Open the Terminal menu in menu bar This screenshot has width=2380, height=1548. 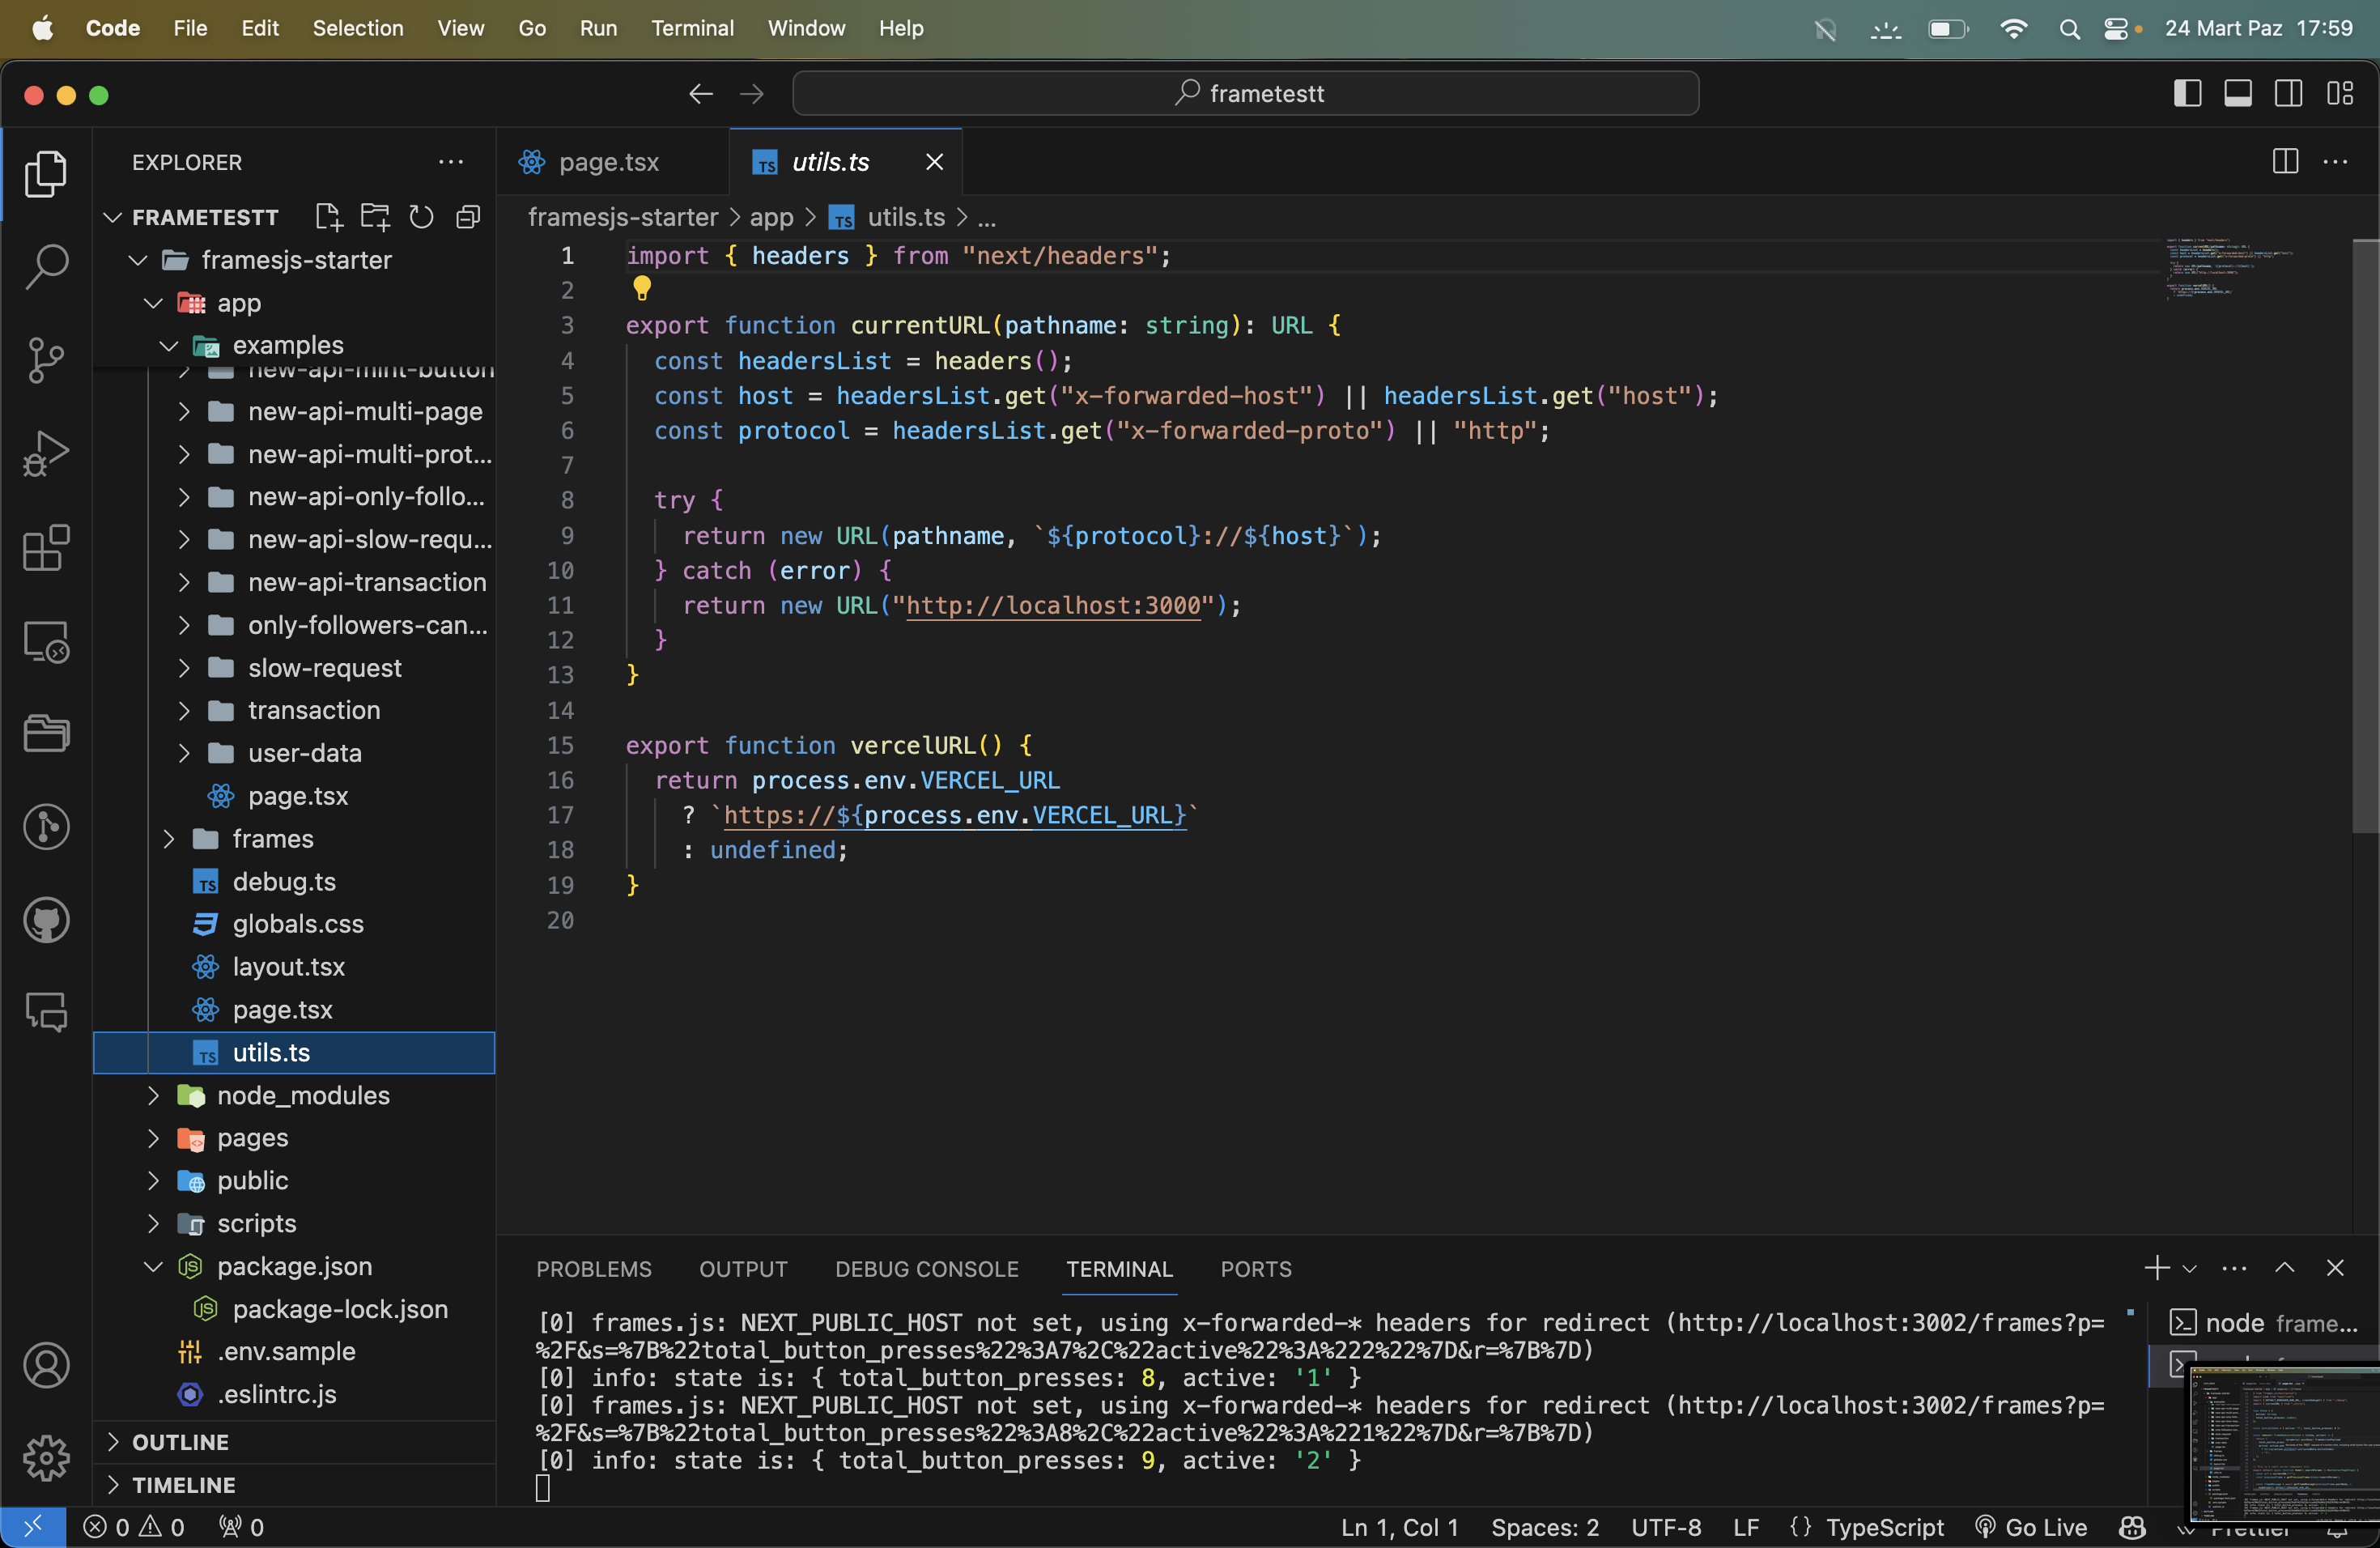click(x=692, y=28)
